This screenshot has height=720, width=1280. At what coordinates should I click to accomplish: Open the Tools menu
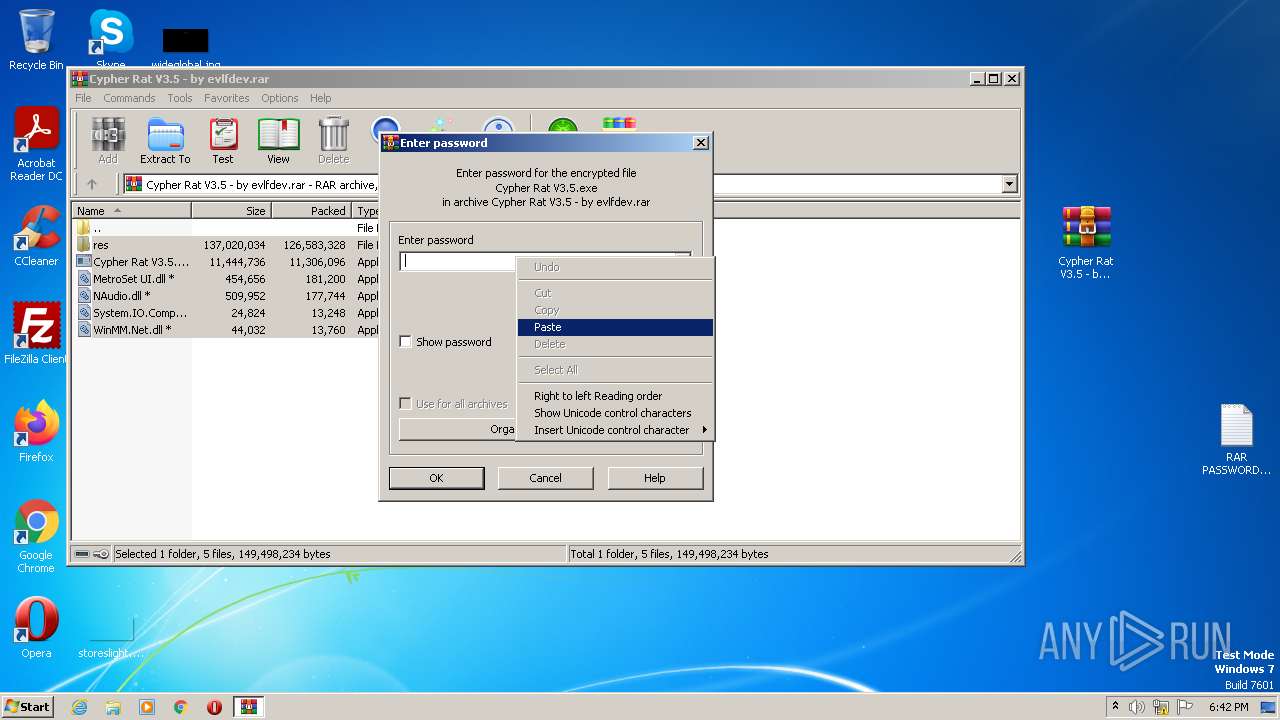(180, 98)
